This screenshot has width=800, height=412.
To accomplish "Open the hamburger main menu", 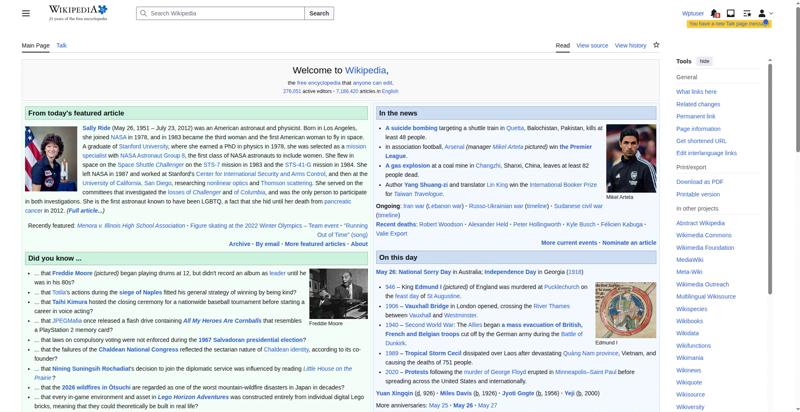I will [26, 13].
